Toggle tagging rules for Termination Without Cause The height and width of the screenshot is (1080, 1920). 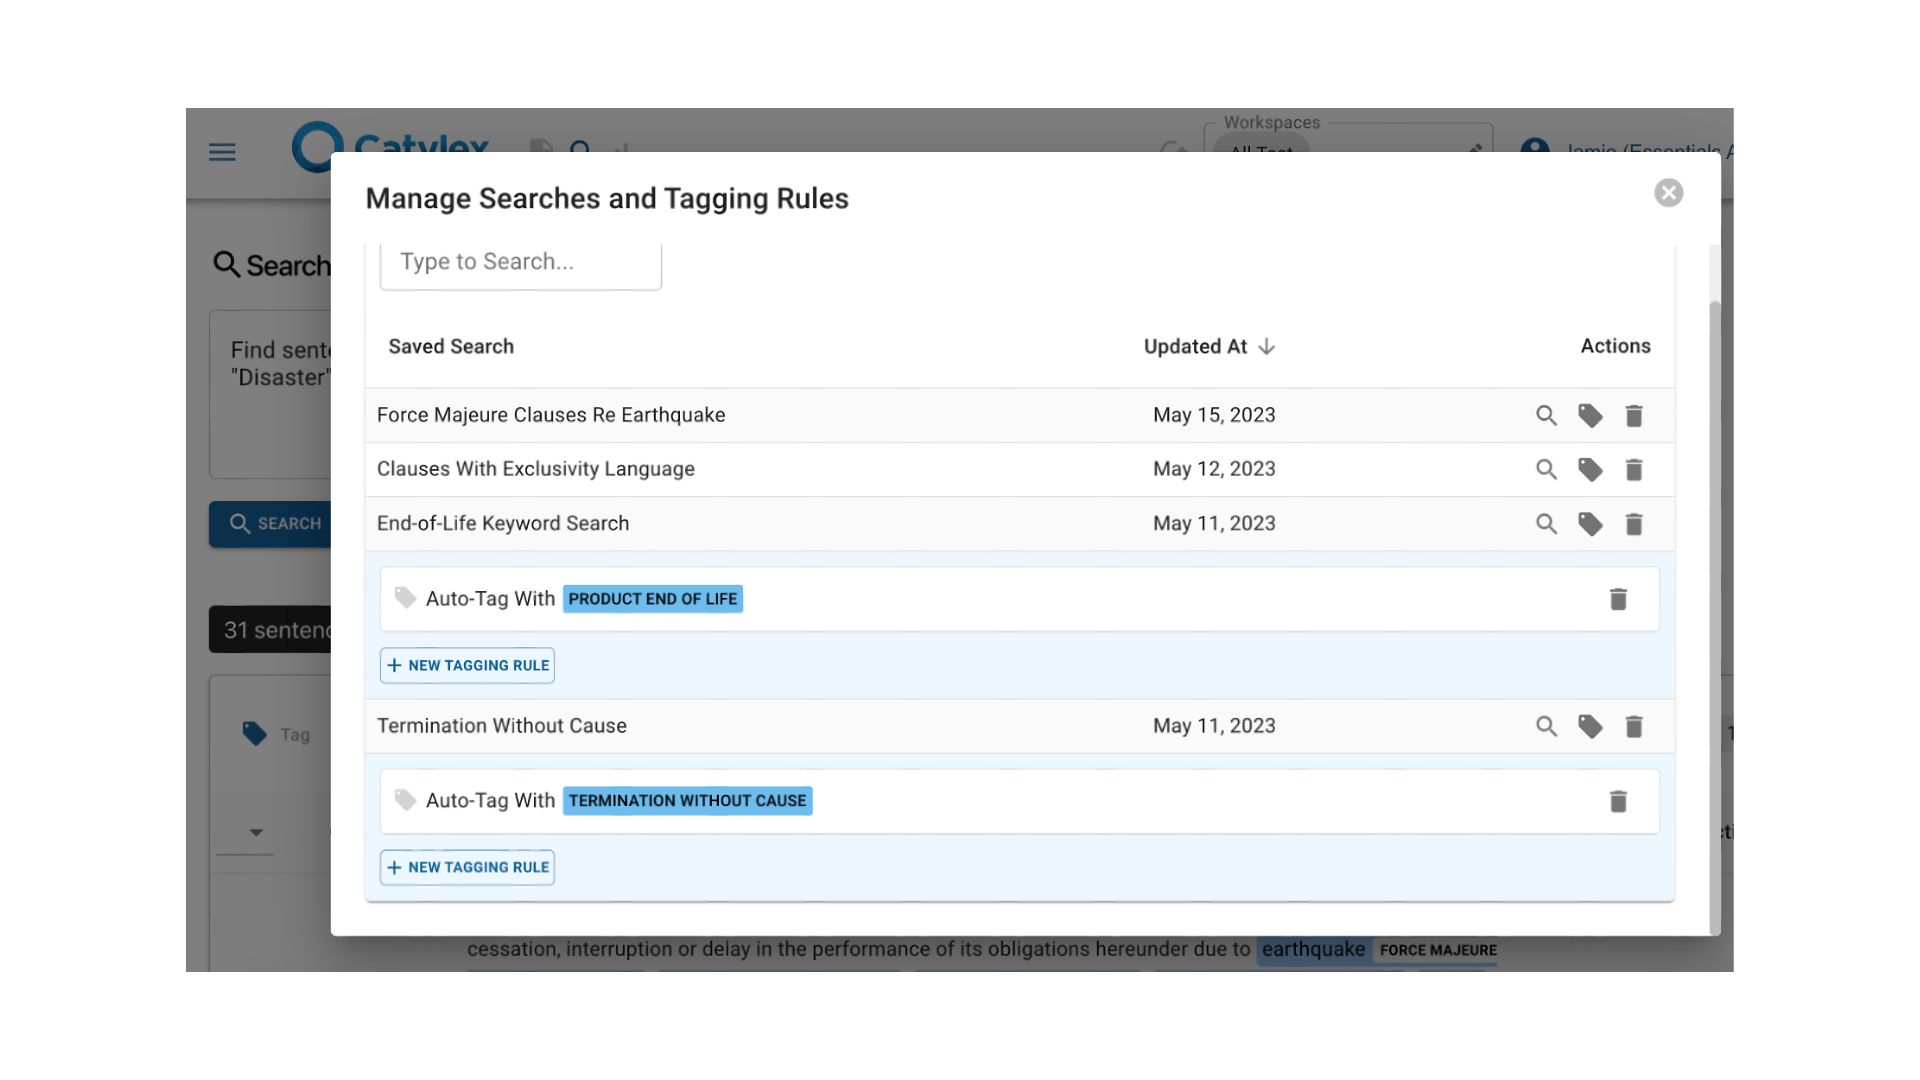(1590, 726)
